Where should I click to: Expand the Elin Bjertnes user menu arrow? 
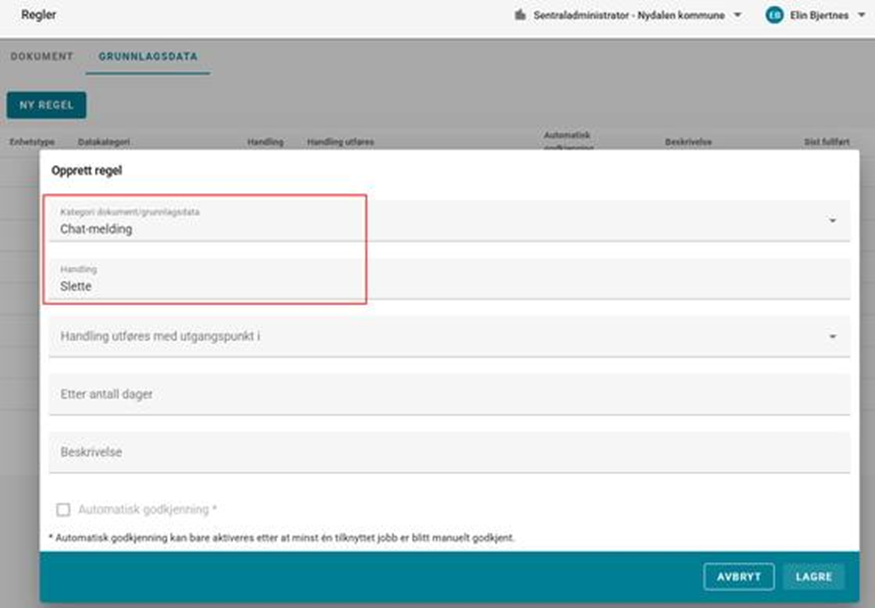[x=861, y=16]
